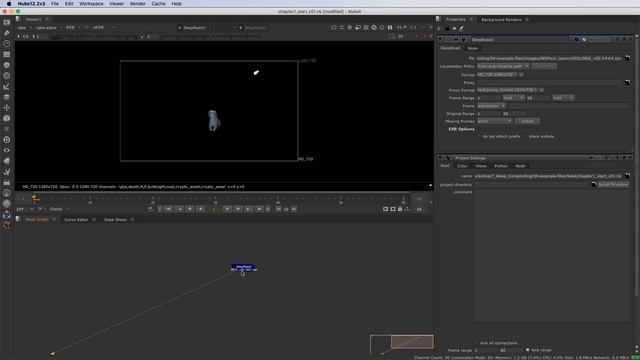Open first Frame Range hold dropdown

513,98
